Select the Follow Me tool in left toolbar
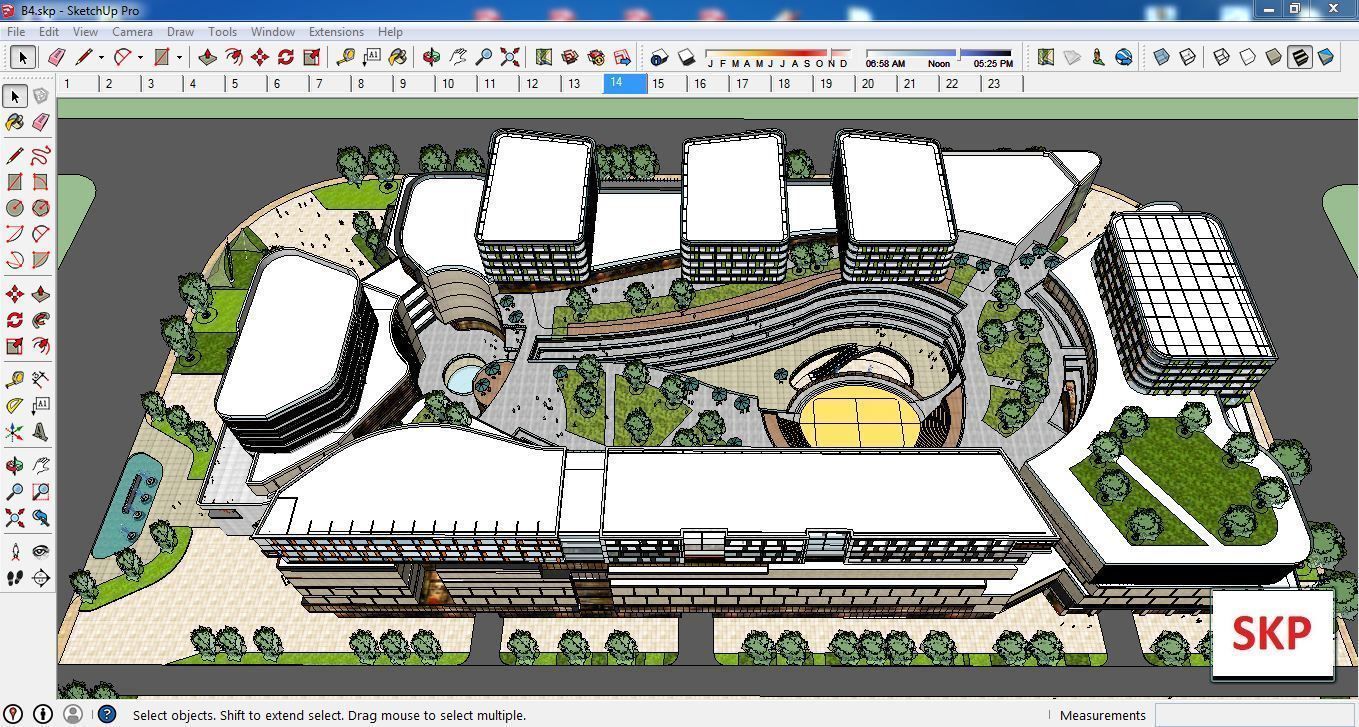The width and height of the screenshot is (1359, 727). point(40,320)
